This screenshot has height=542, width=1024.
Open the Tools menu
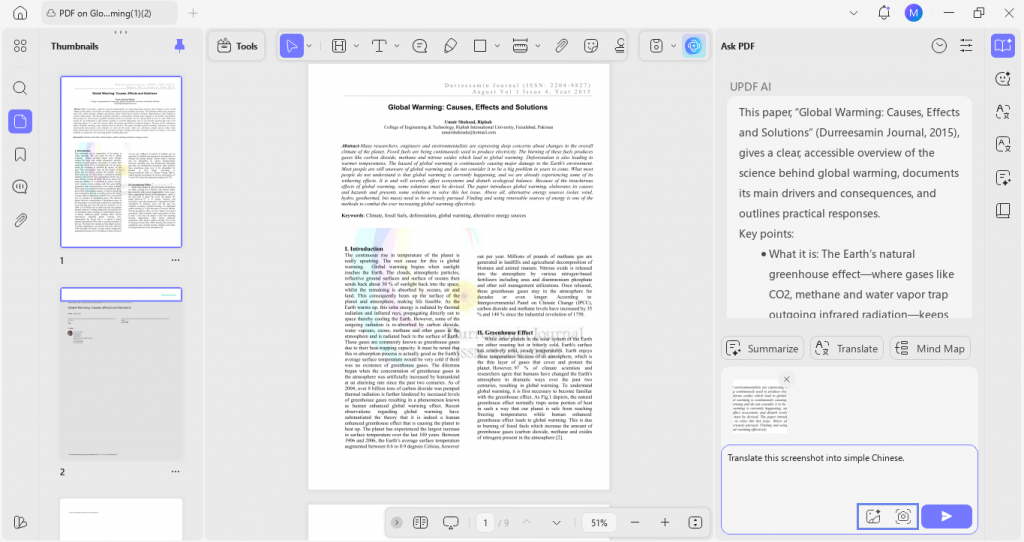[x=237, y=46]
